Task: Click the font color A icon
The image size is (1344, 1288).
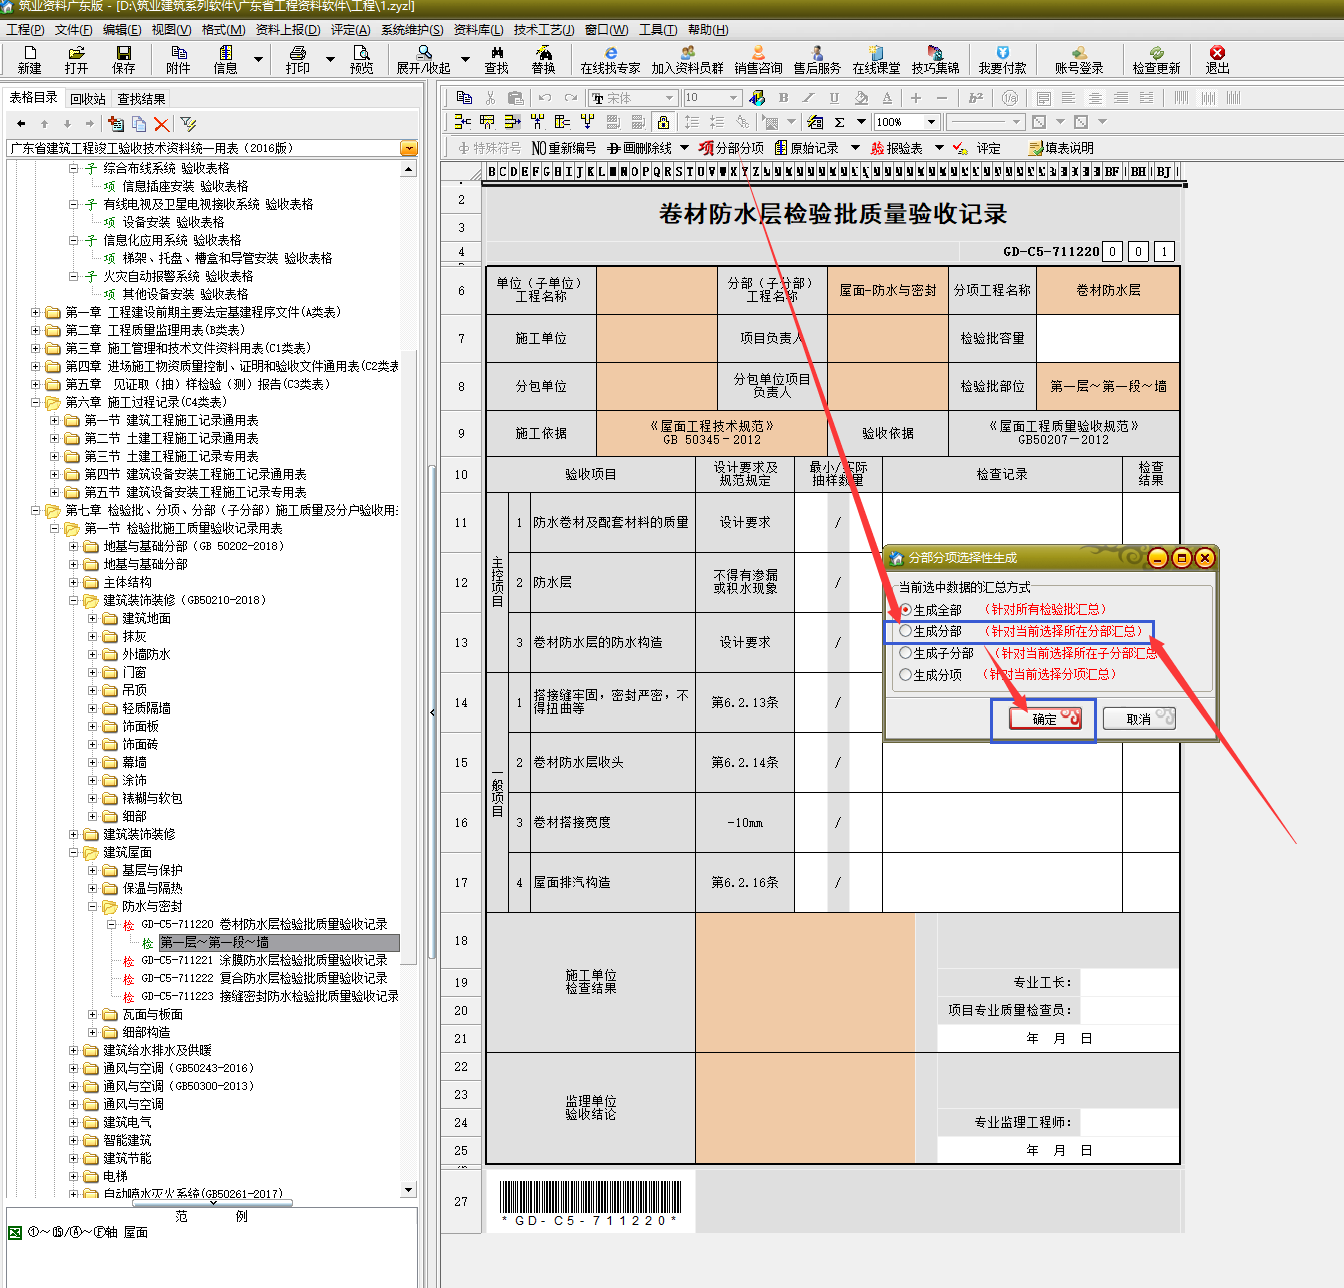Action: point(887,97)
